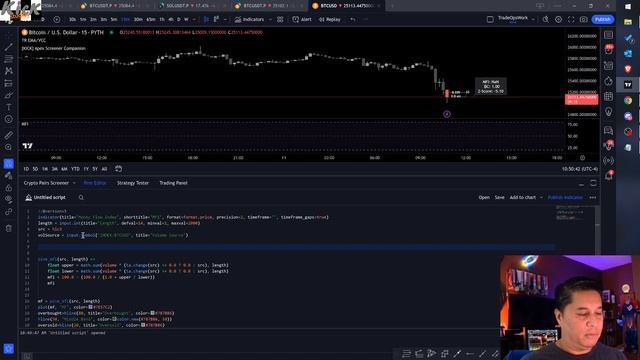Click Open in the Pine Editor

point(484,198)
